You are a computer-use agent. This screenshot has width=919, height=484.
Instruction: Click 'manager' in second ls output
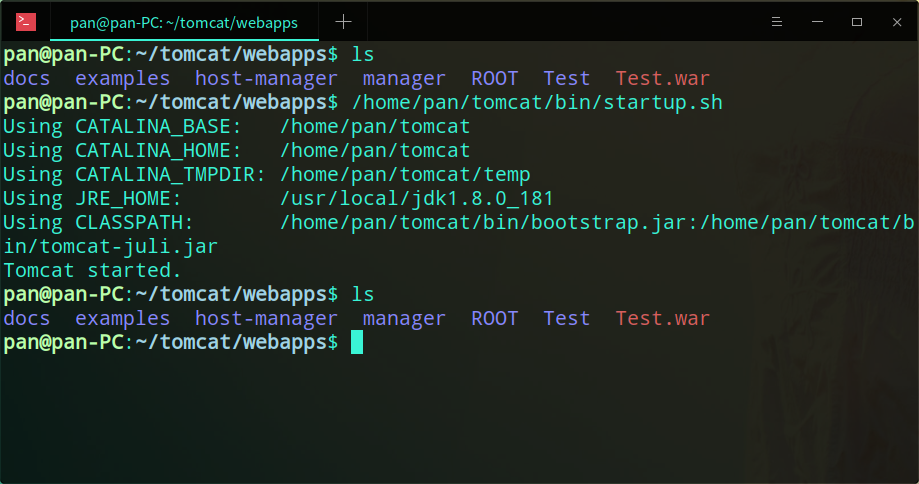click(x=404, y=318)
